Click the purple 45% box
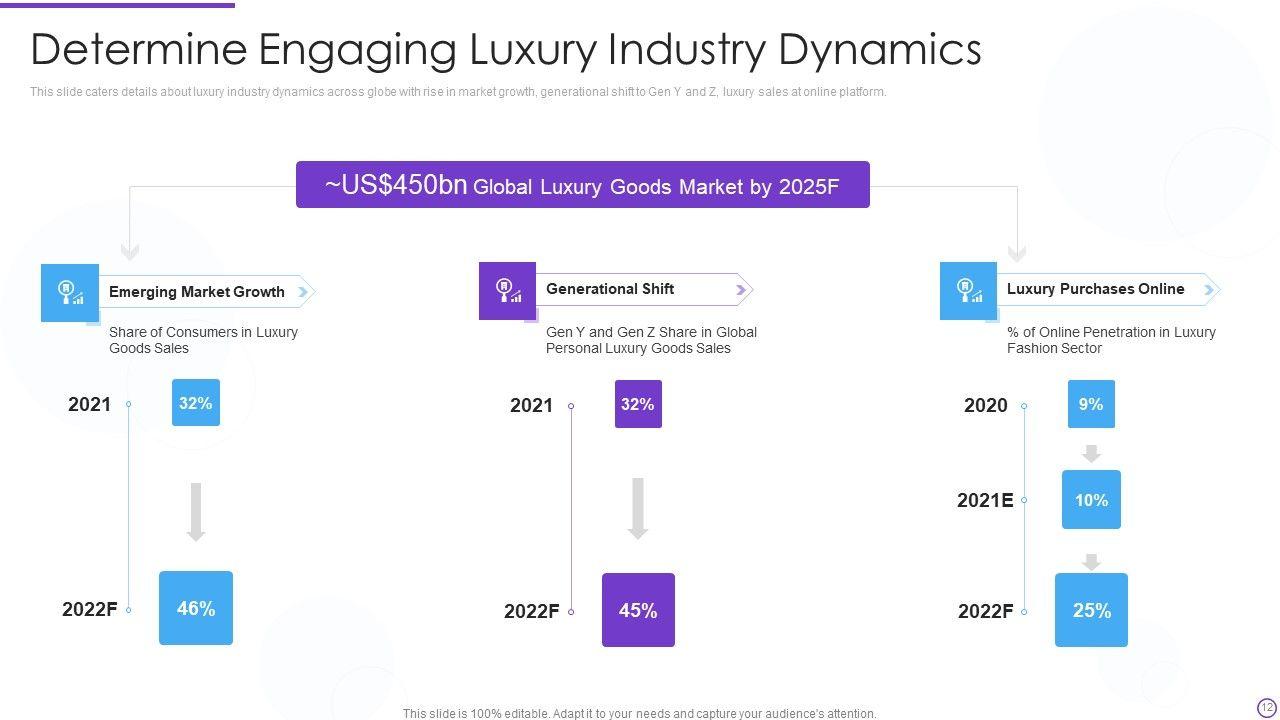 (x=638, y=610)
